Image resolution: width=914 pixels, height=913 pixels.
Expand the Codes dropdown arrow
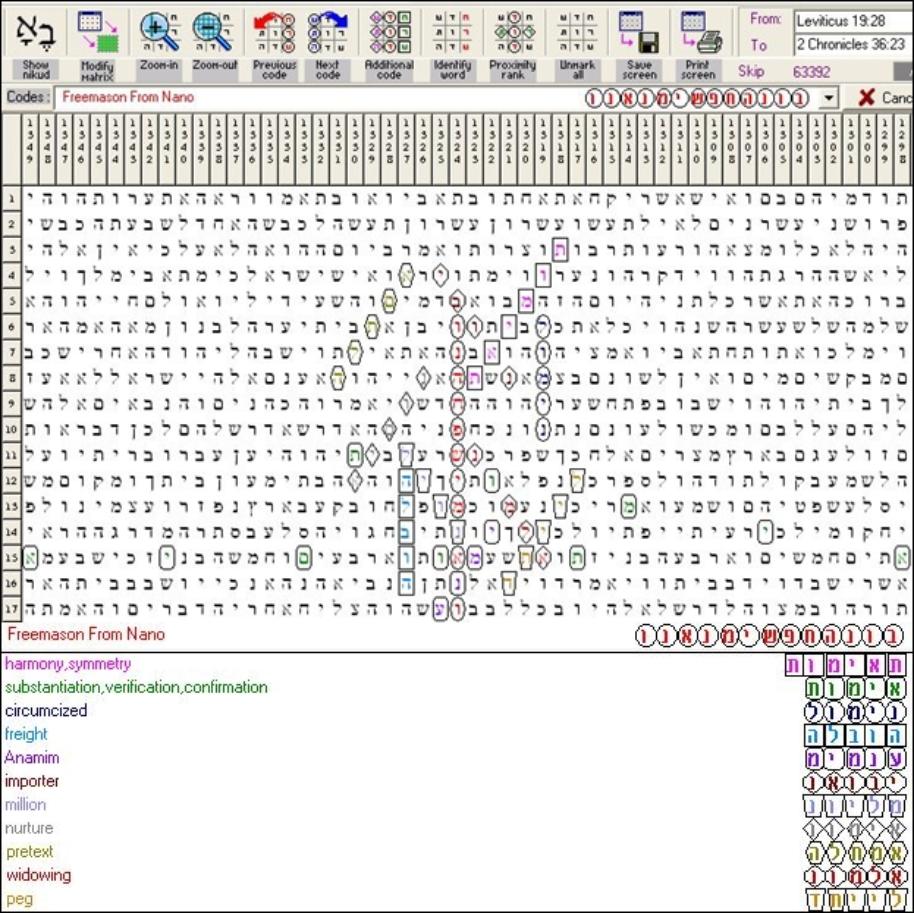click(x=828, y=97)
